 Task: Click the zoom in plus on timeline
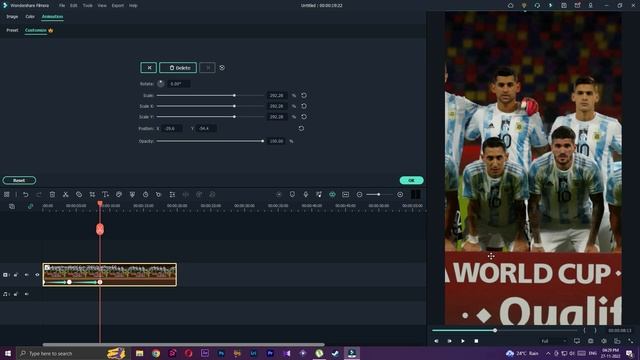(x=400, y=195)
